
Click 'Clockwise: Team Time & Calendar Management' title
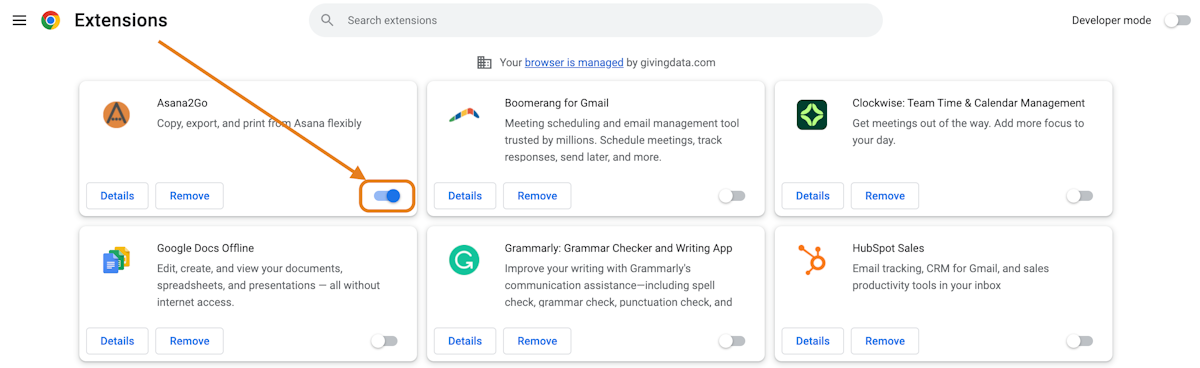click(969, 103)
